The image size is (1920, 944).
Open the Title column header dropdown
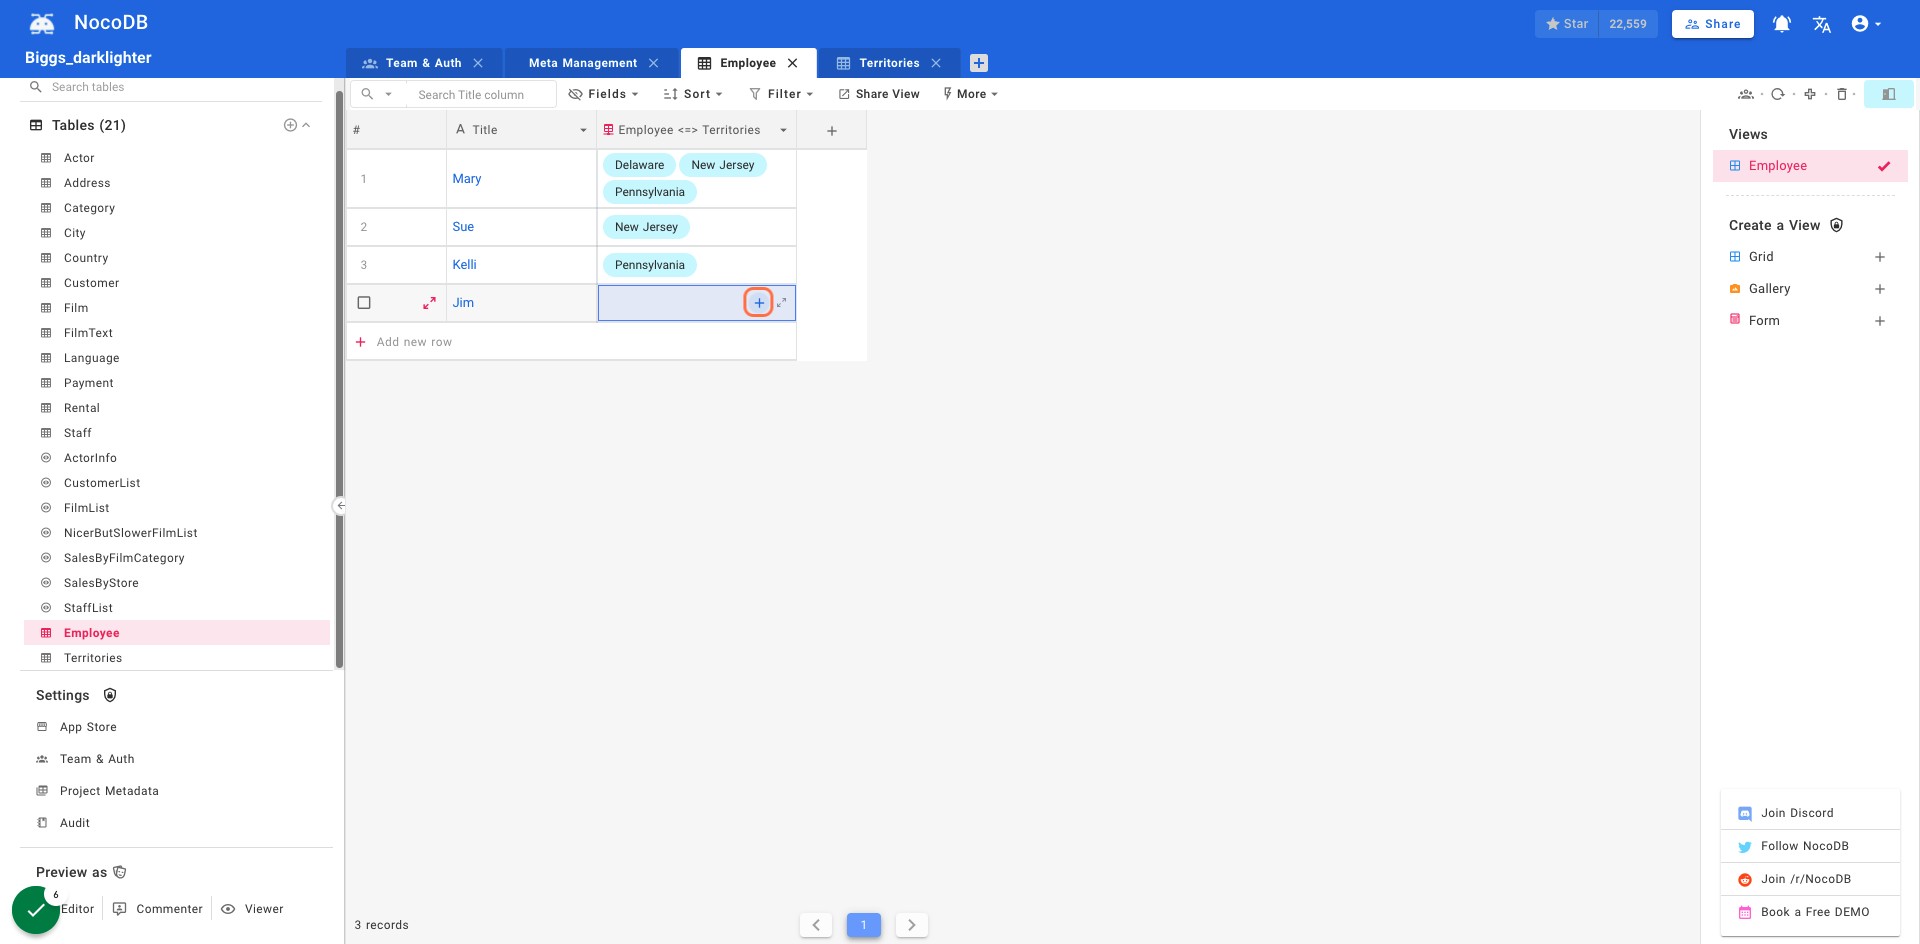point(583,130)
